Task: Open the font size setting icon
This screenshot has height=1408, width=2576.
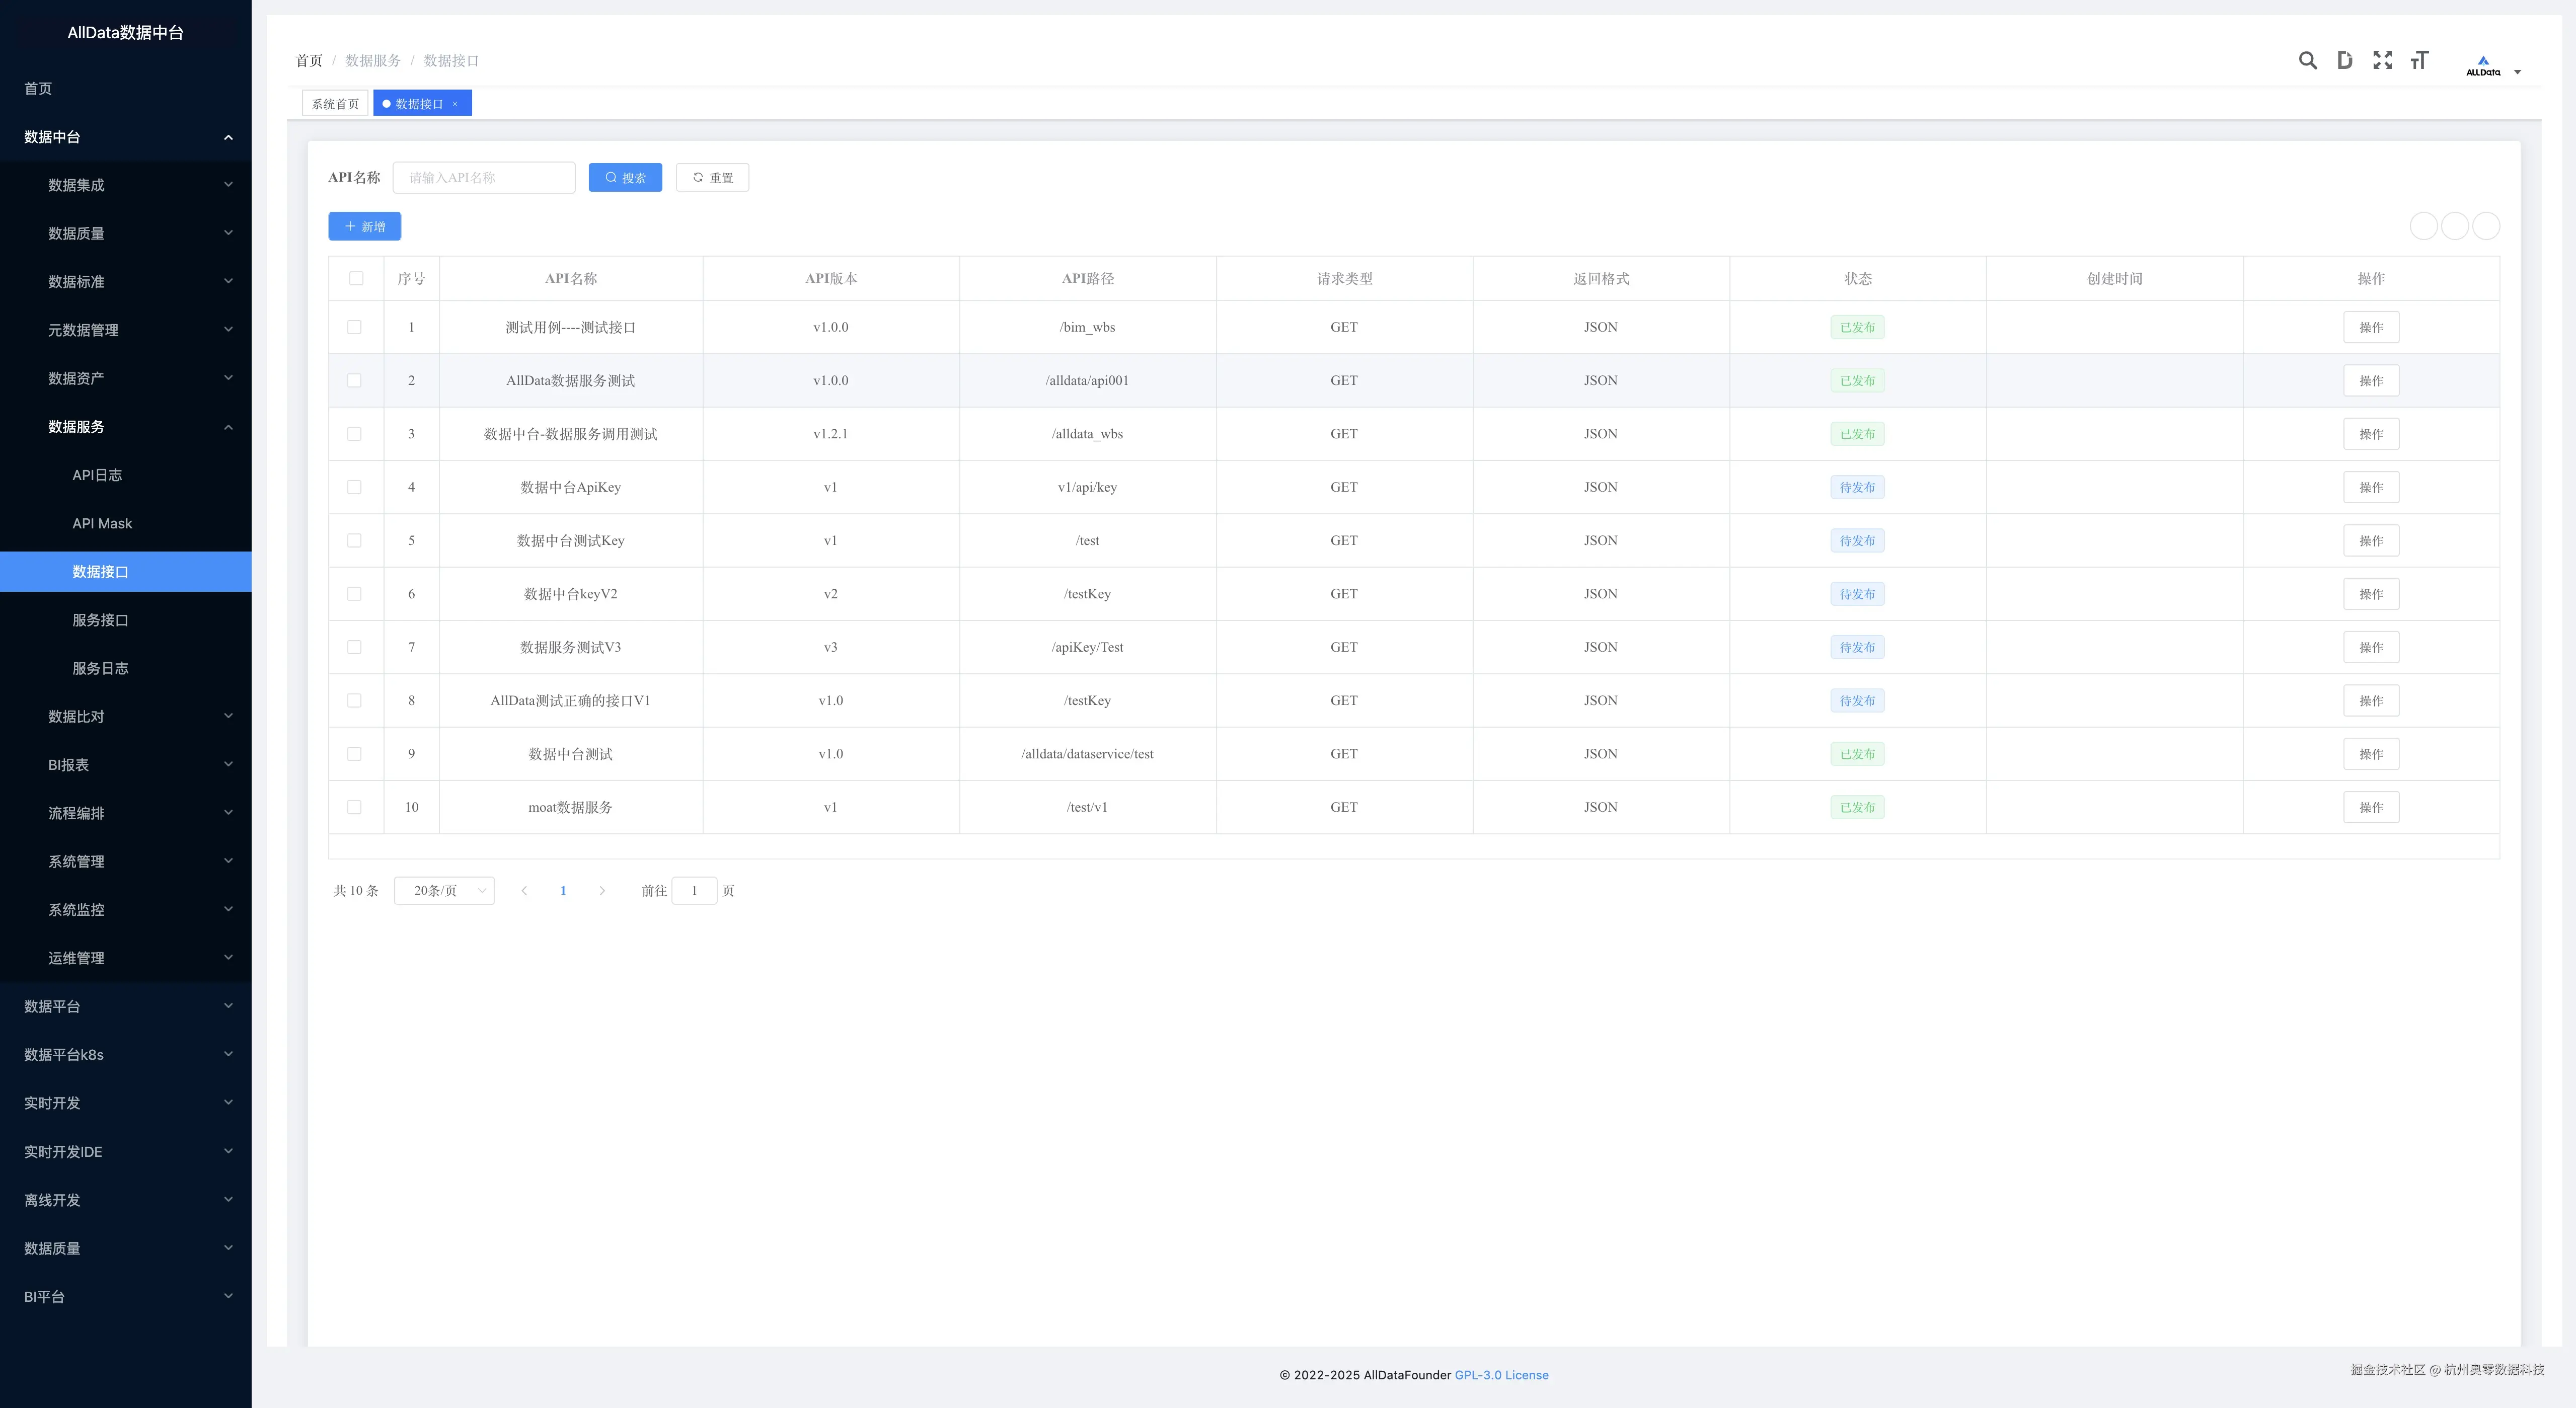Action: 2419,60
